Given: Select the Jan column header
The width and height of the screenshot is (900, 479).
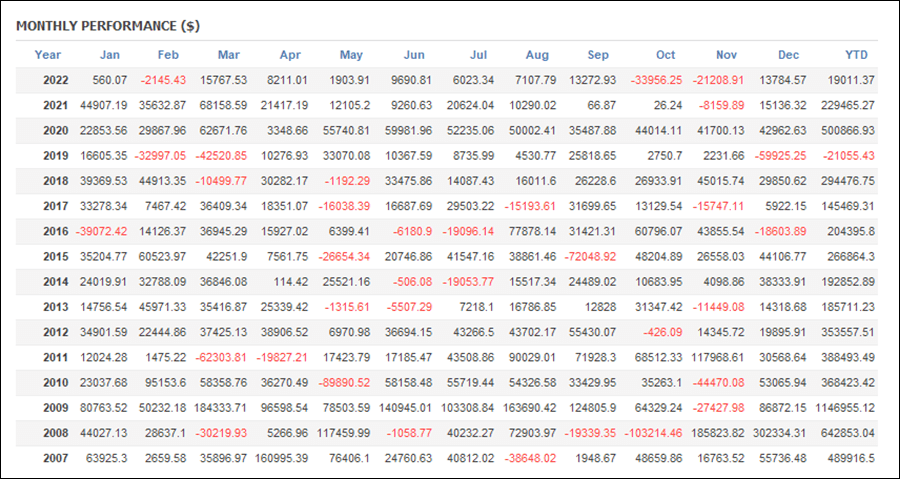Looking at the screenshot, I should click(110, 56).
